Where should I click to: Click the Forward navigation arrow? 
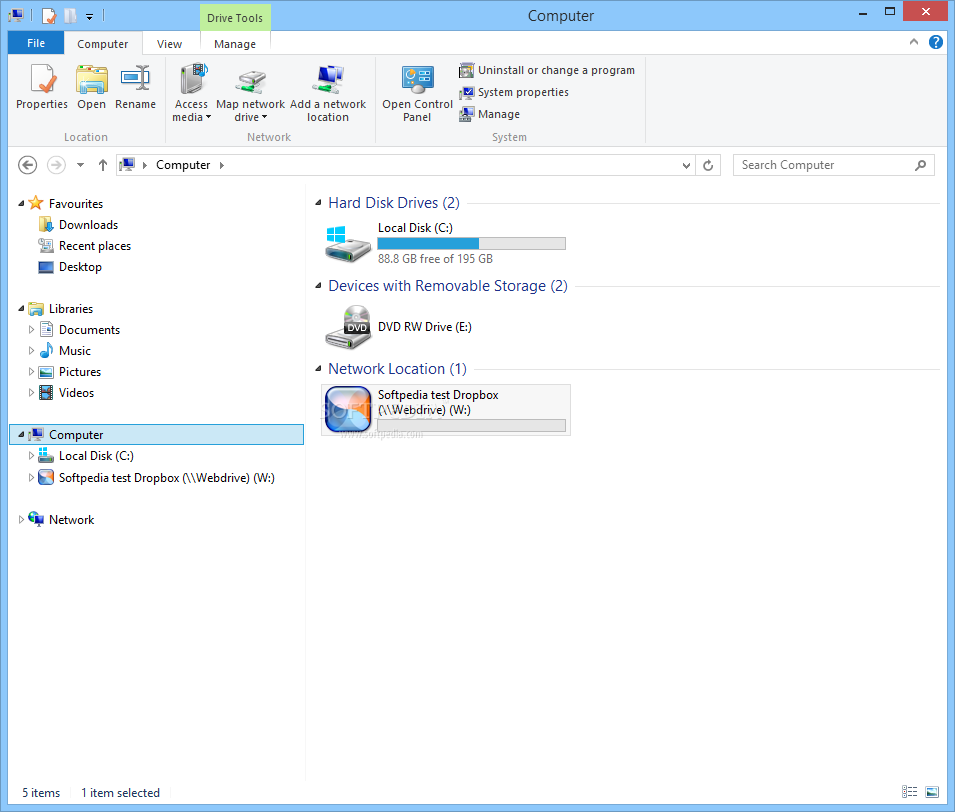(56, 165)
